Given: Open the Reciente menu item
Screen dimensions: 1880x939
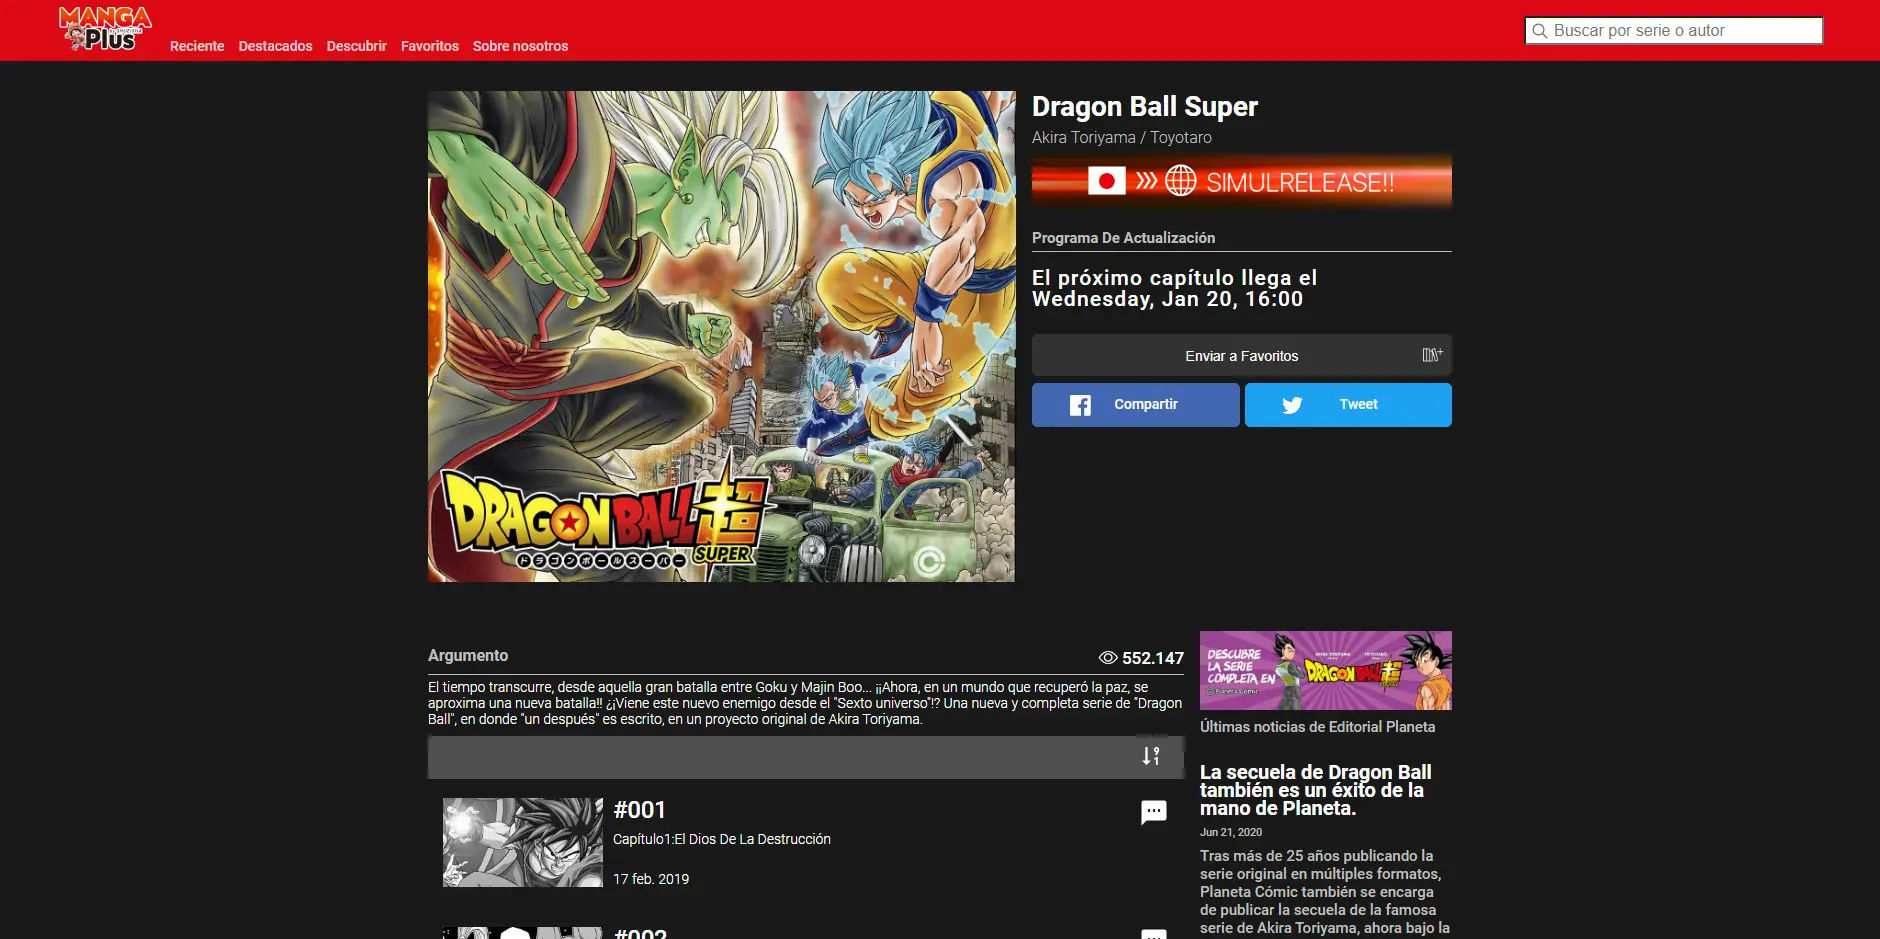Looking at the screenshot, I should pyautogui.click(x=197, y=46).
